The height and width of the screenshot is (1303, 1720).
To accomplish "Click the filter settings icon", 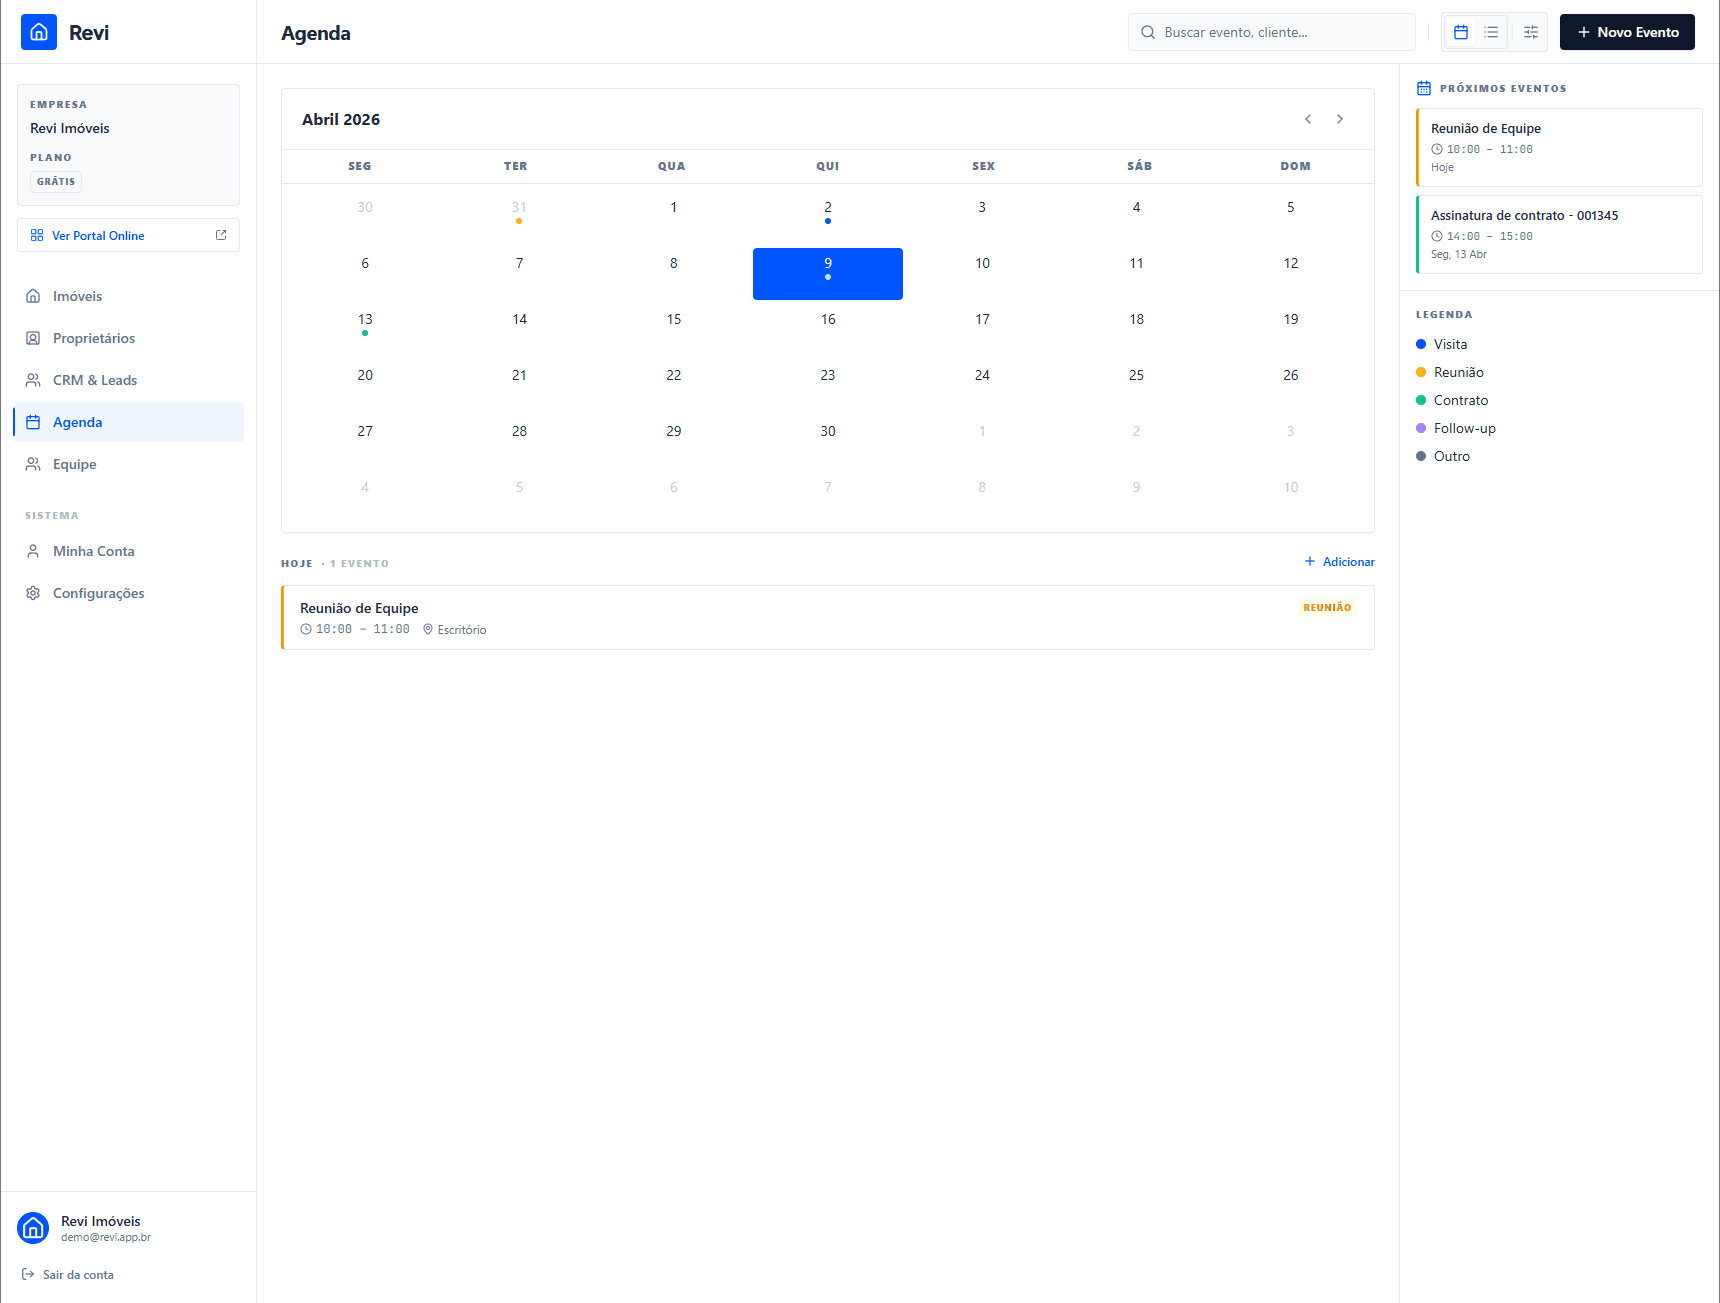I will (x=1530, y=32).
